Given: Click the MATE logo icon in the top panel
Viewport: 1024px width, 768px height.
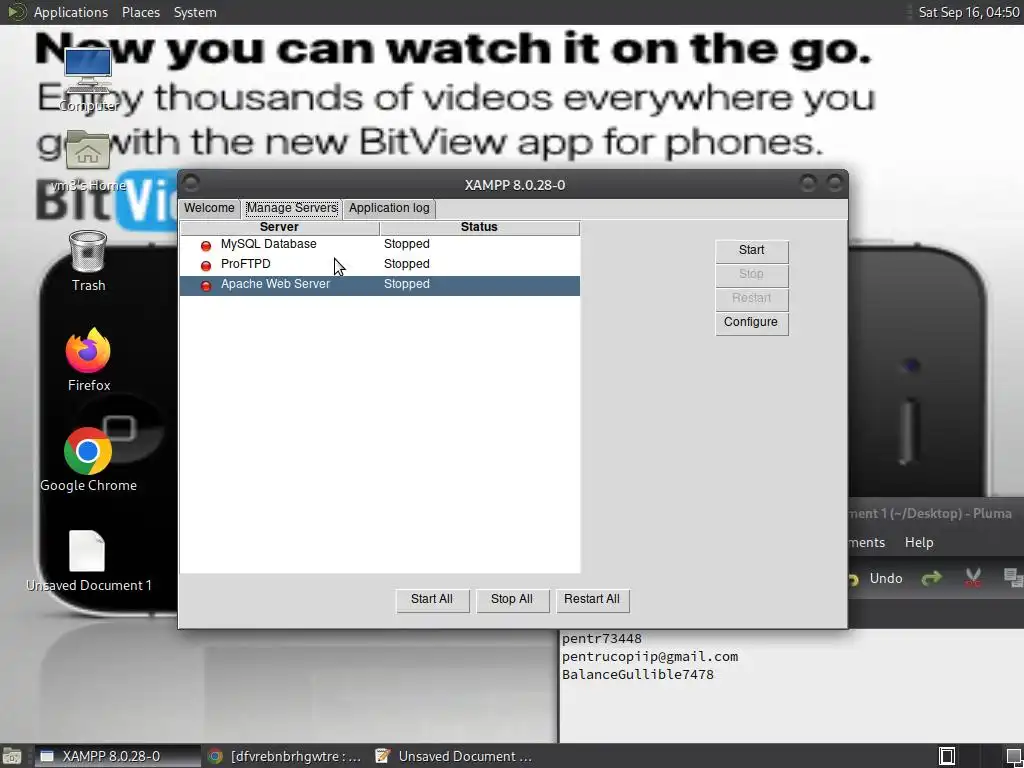Looking at the screenshot, I should [16, 12].
